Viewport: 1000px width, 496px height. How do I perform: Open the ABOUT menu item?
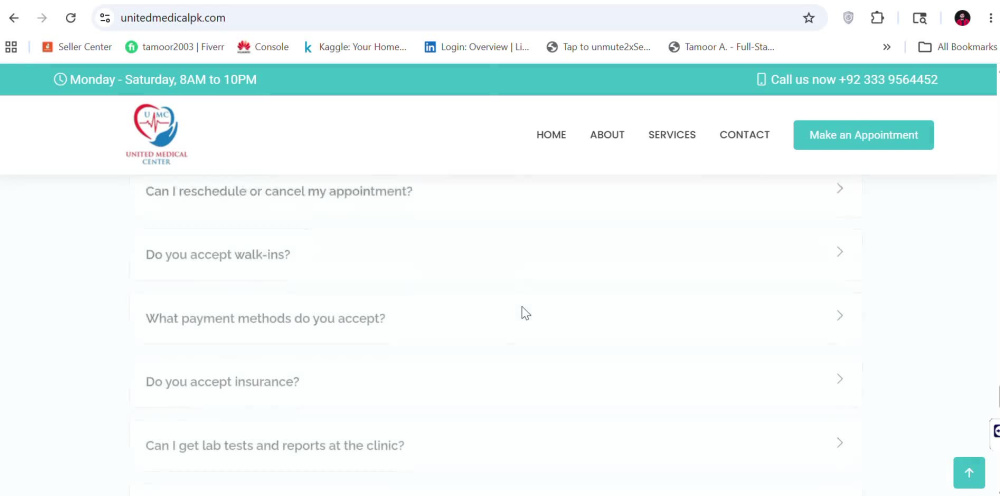click(x=607, y=135)
